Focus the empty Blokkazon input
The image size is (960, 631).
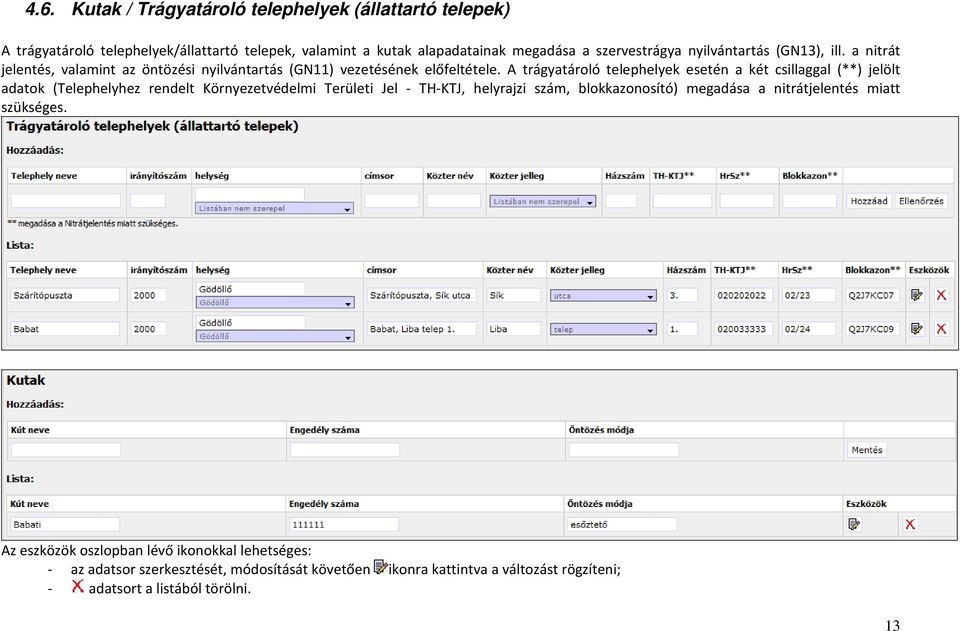[809, 201]
